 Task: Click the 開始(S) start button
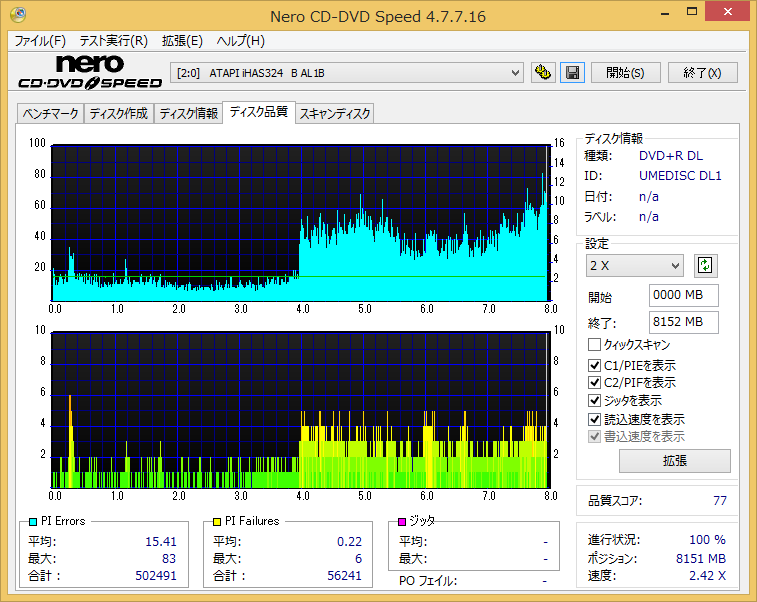[625, 73]
